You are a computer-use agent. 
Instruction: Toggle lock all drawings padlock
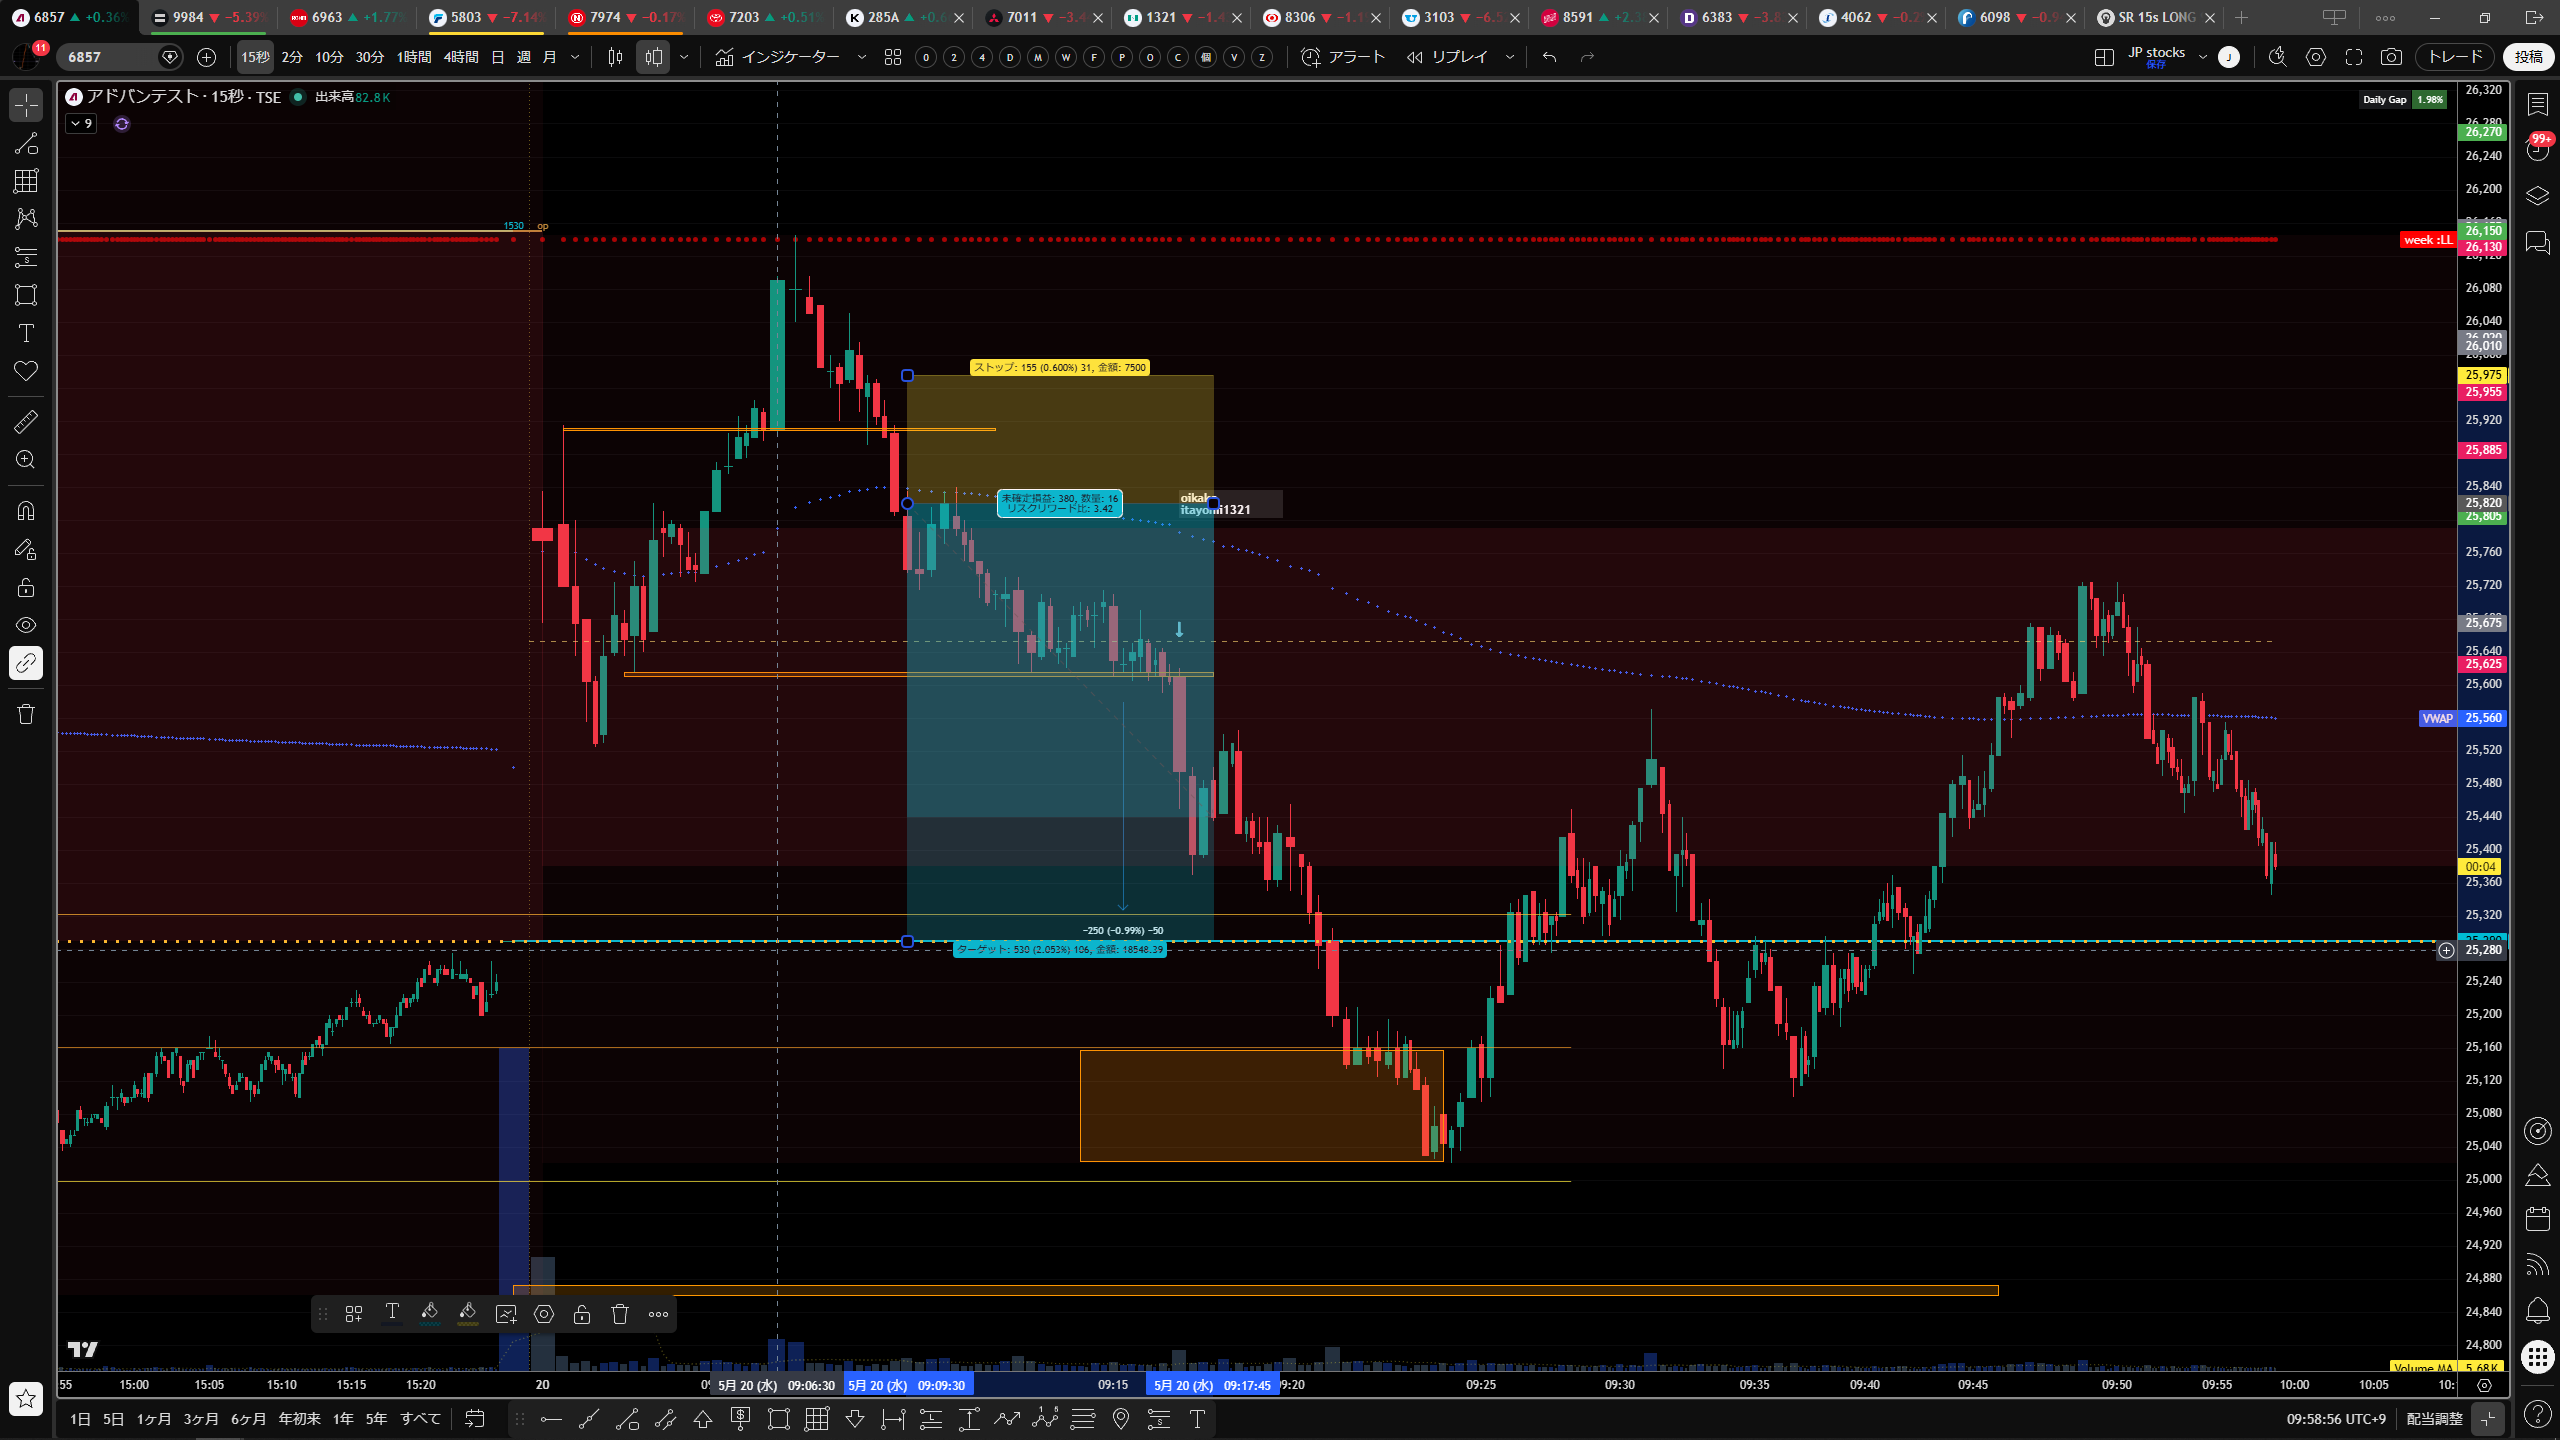point(26,587)
